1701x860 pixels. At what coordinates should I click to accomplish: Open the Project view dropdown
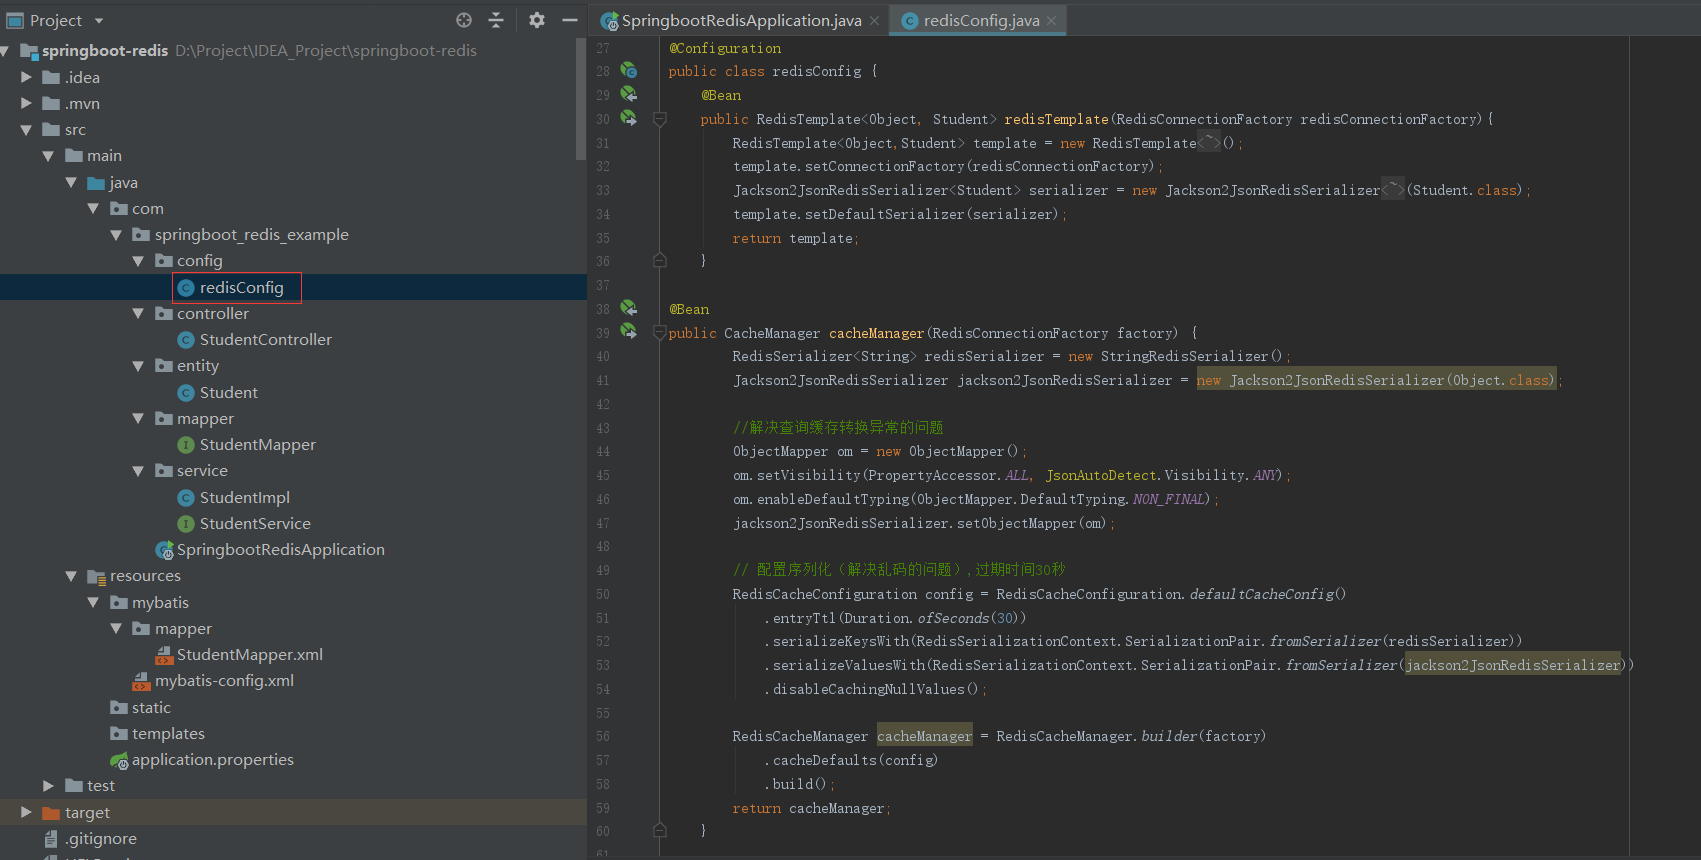pyautogui.click(x=99, y=21)
